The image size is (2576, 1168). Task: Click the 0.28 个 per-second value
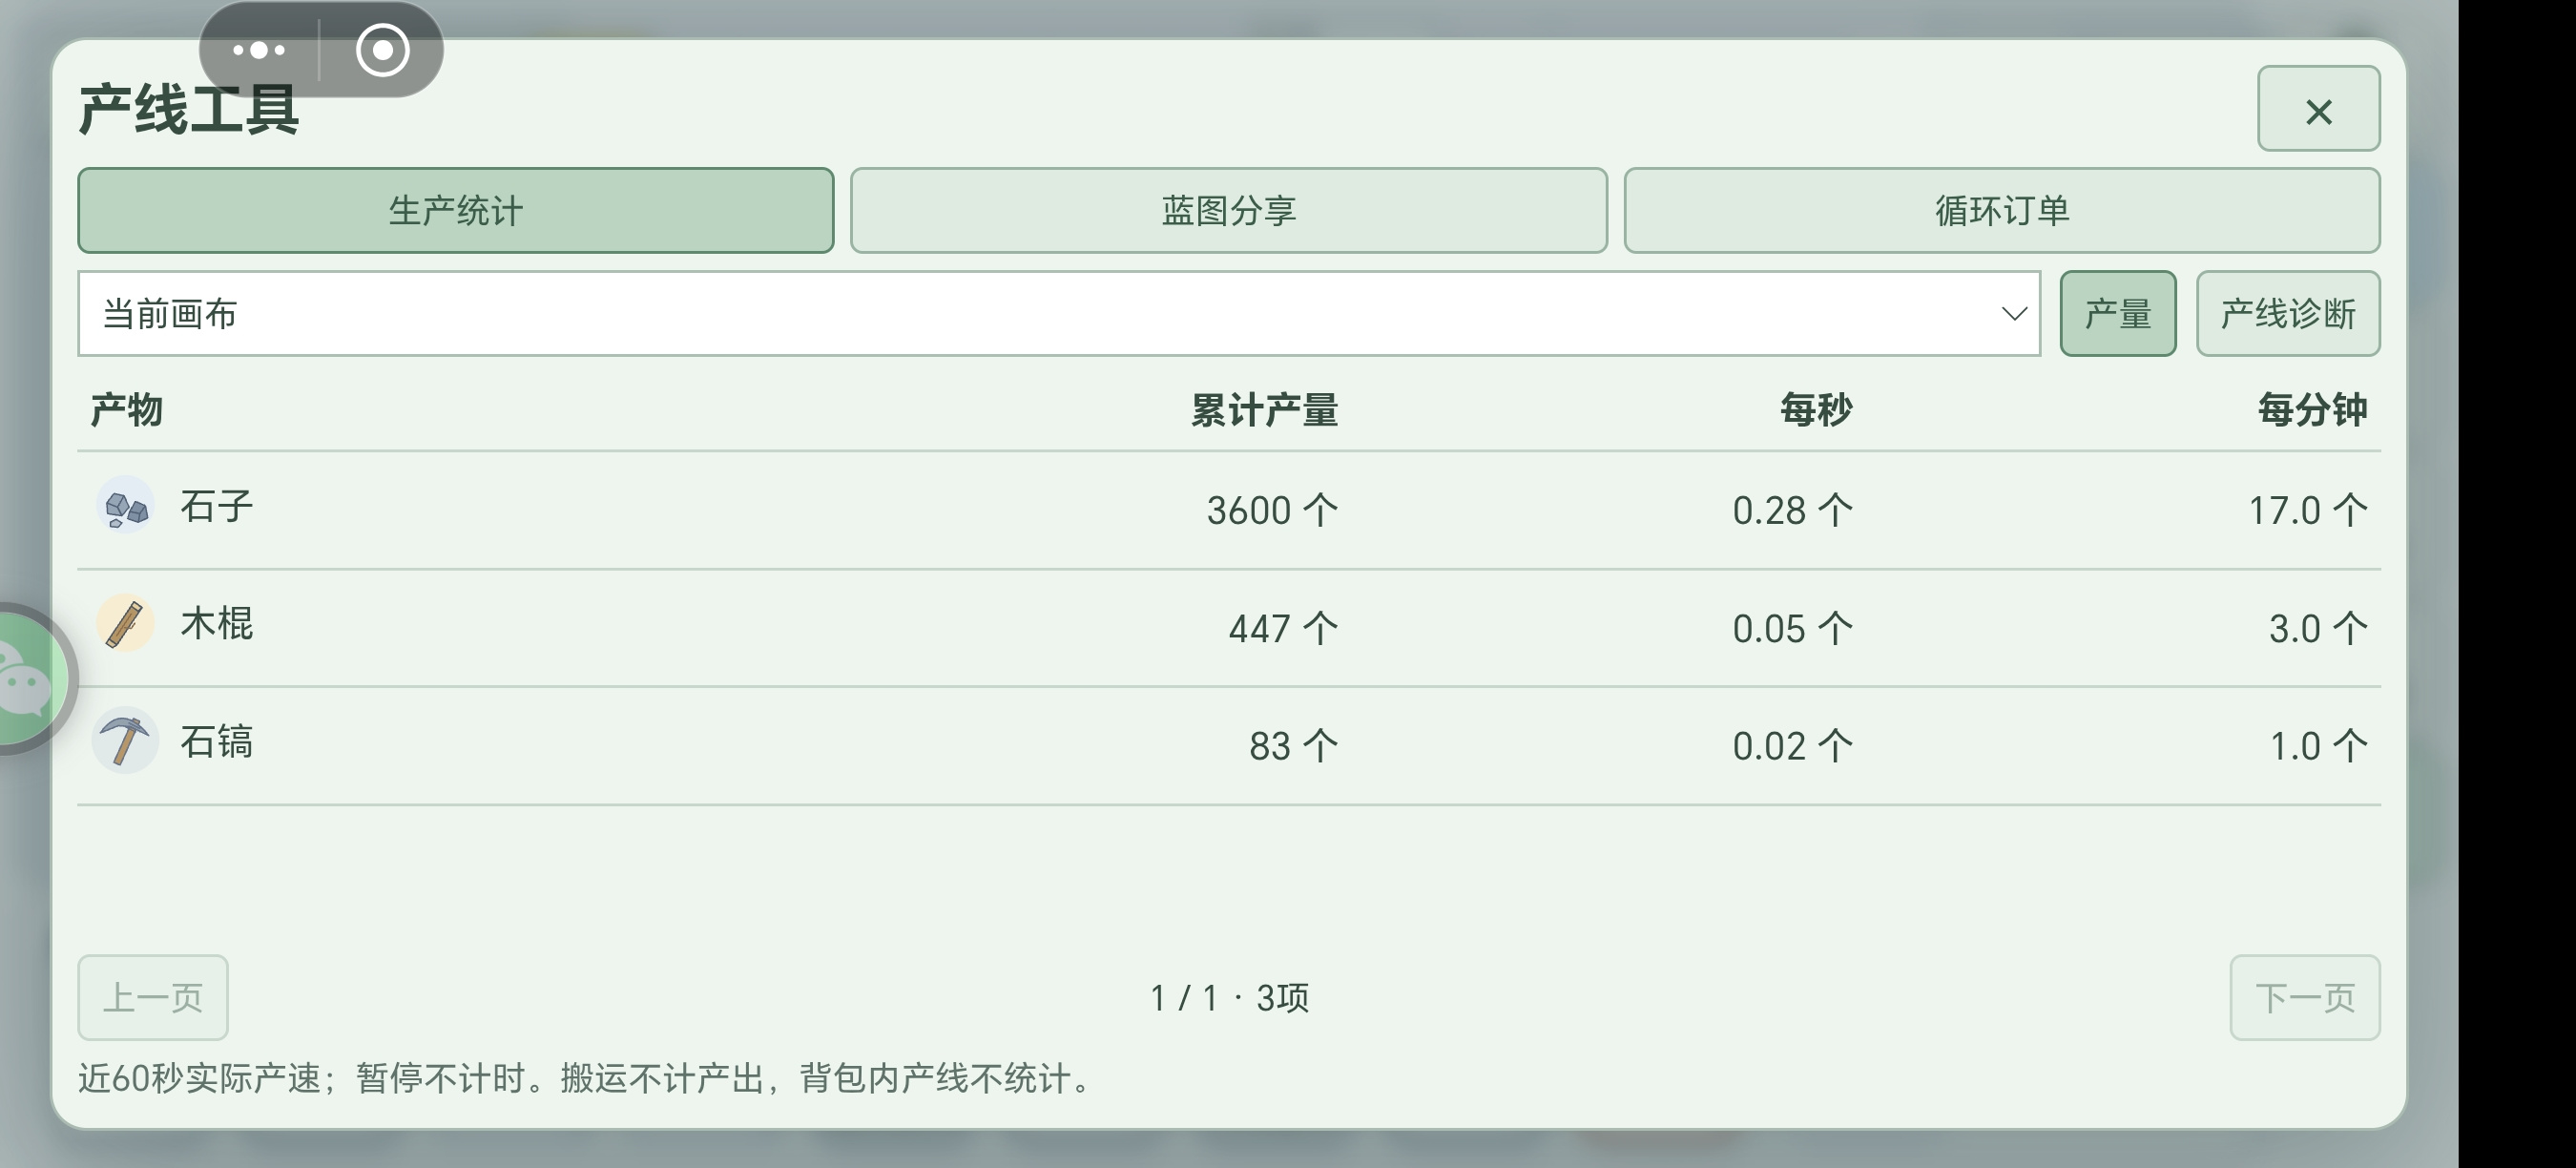coord(1792,511)
